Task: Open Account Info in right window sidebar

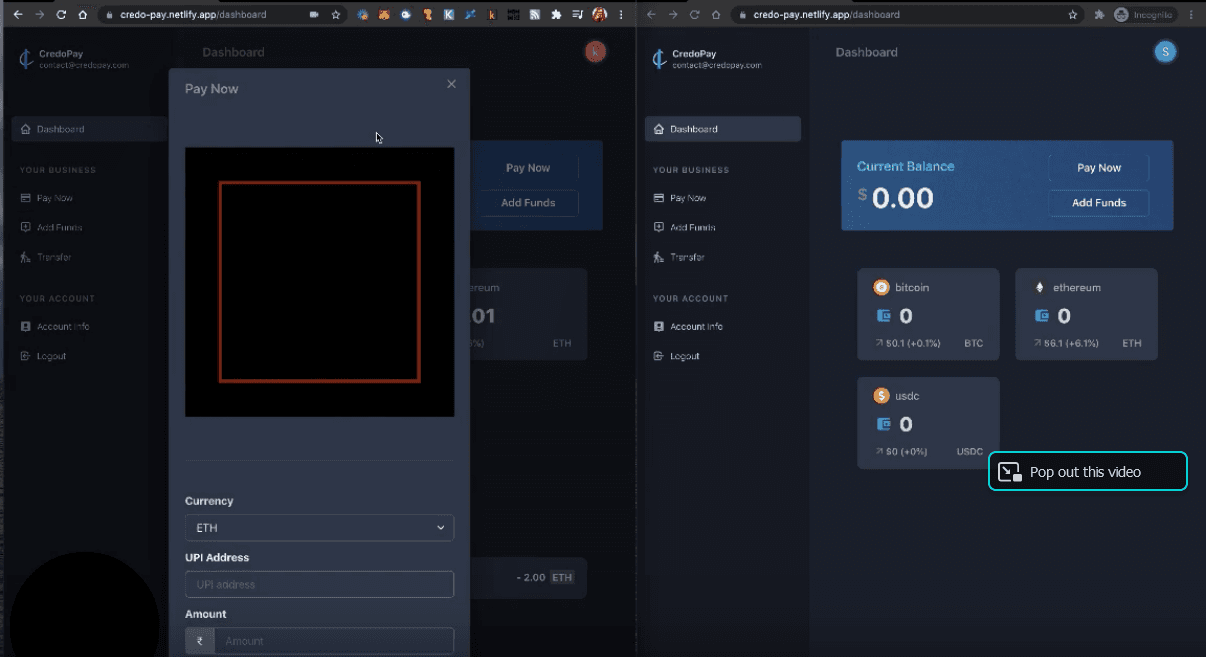Action: (688, 326)
